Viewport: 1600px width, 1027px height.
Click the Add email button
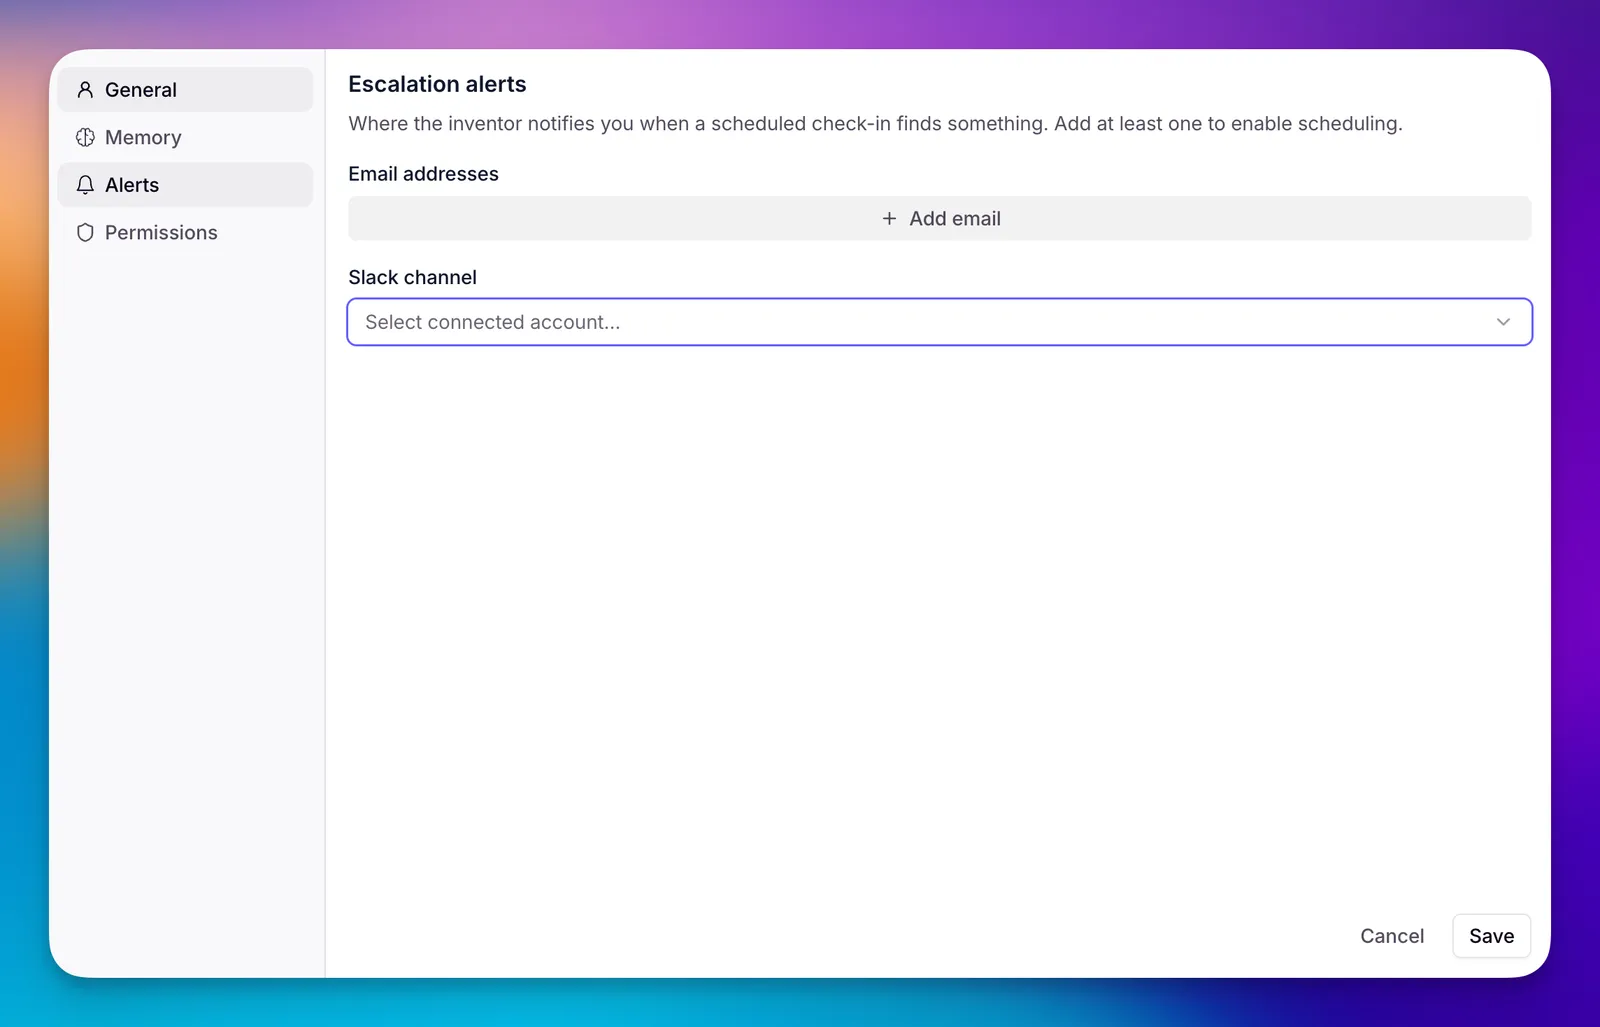click(939, 218)
